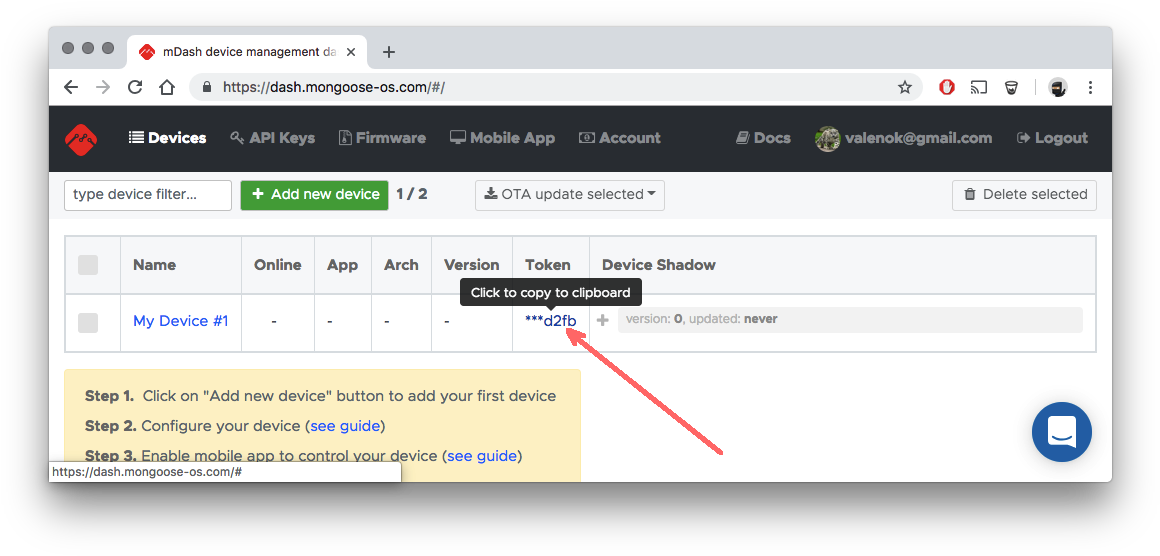The width and height of the screenshot is (1160, 556).
Task: Click the Arch column header
Action: click(402, 265)
